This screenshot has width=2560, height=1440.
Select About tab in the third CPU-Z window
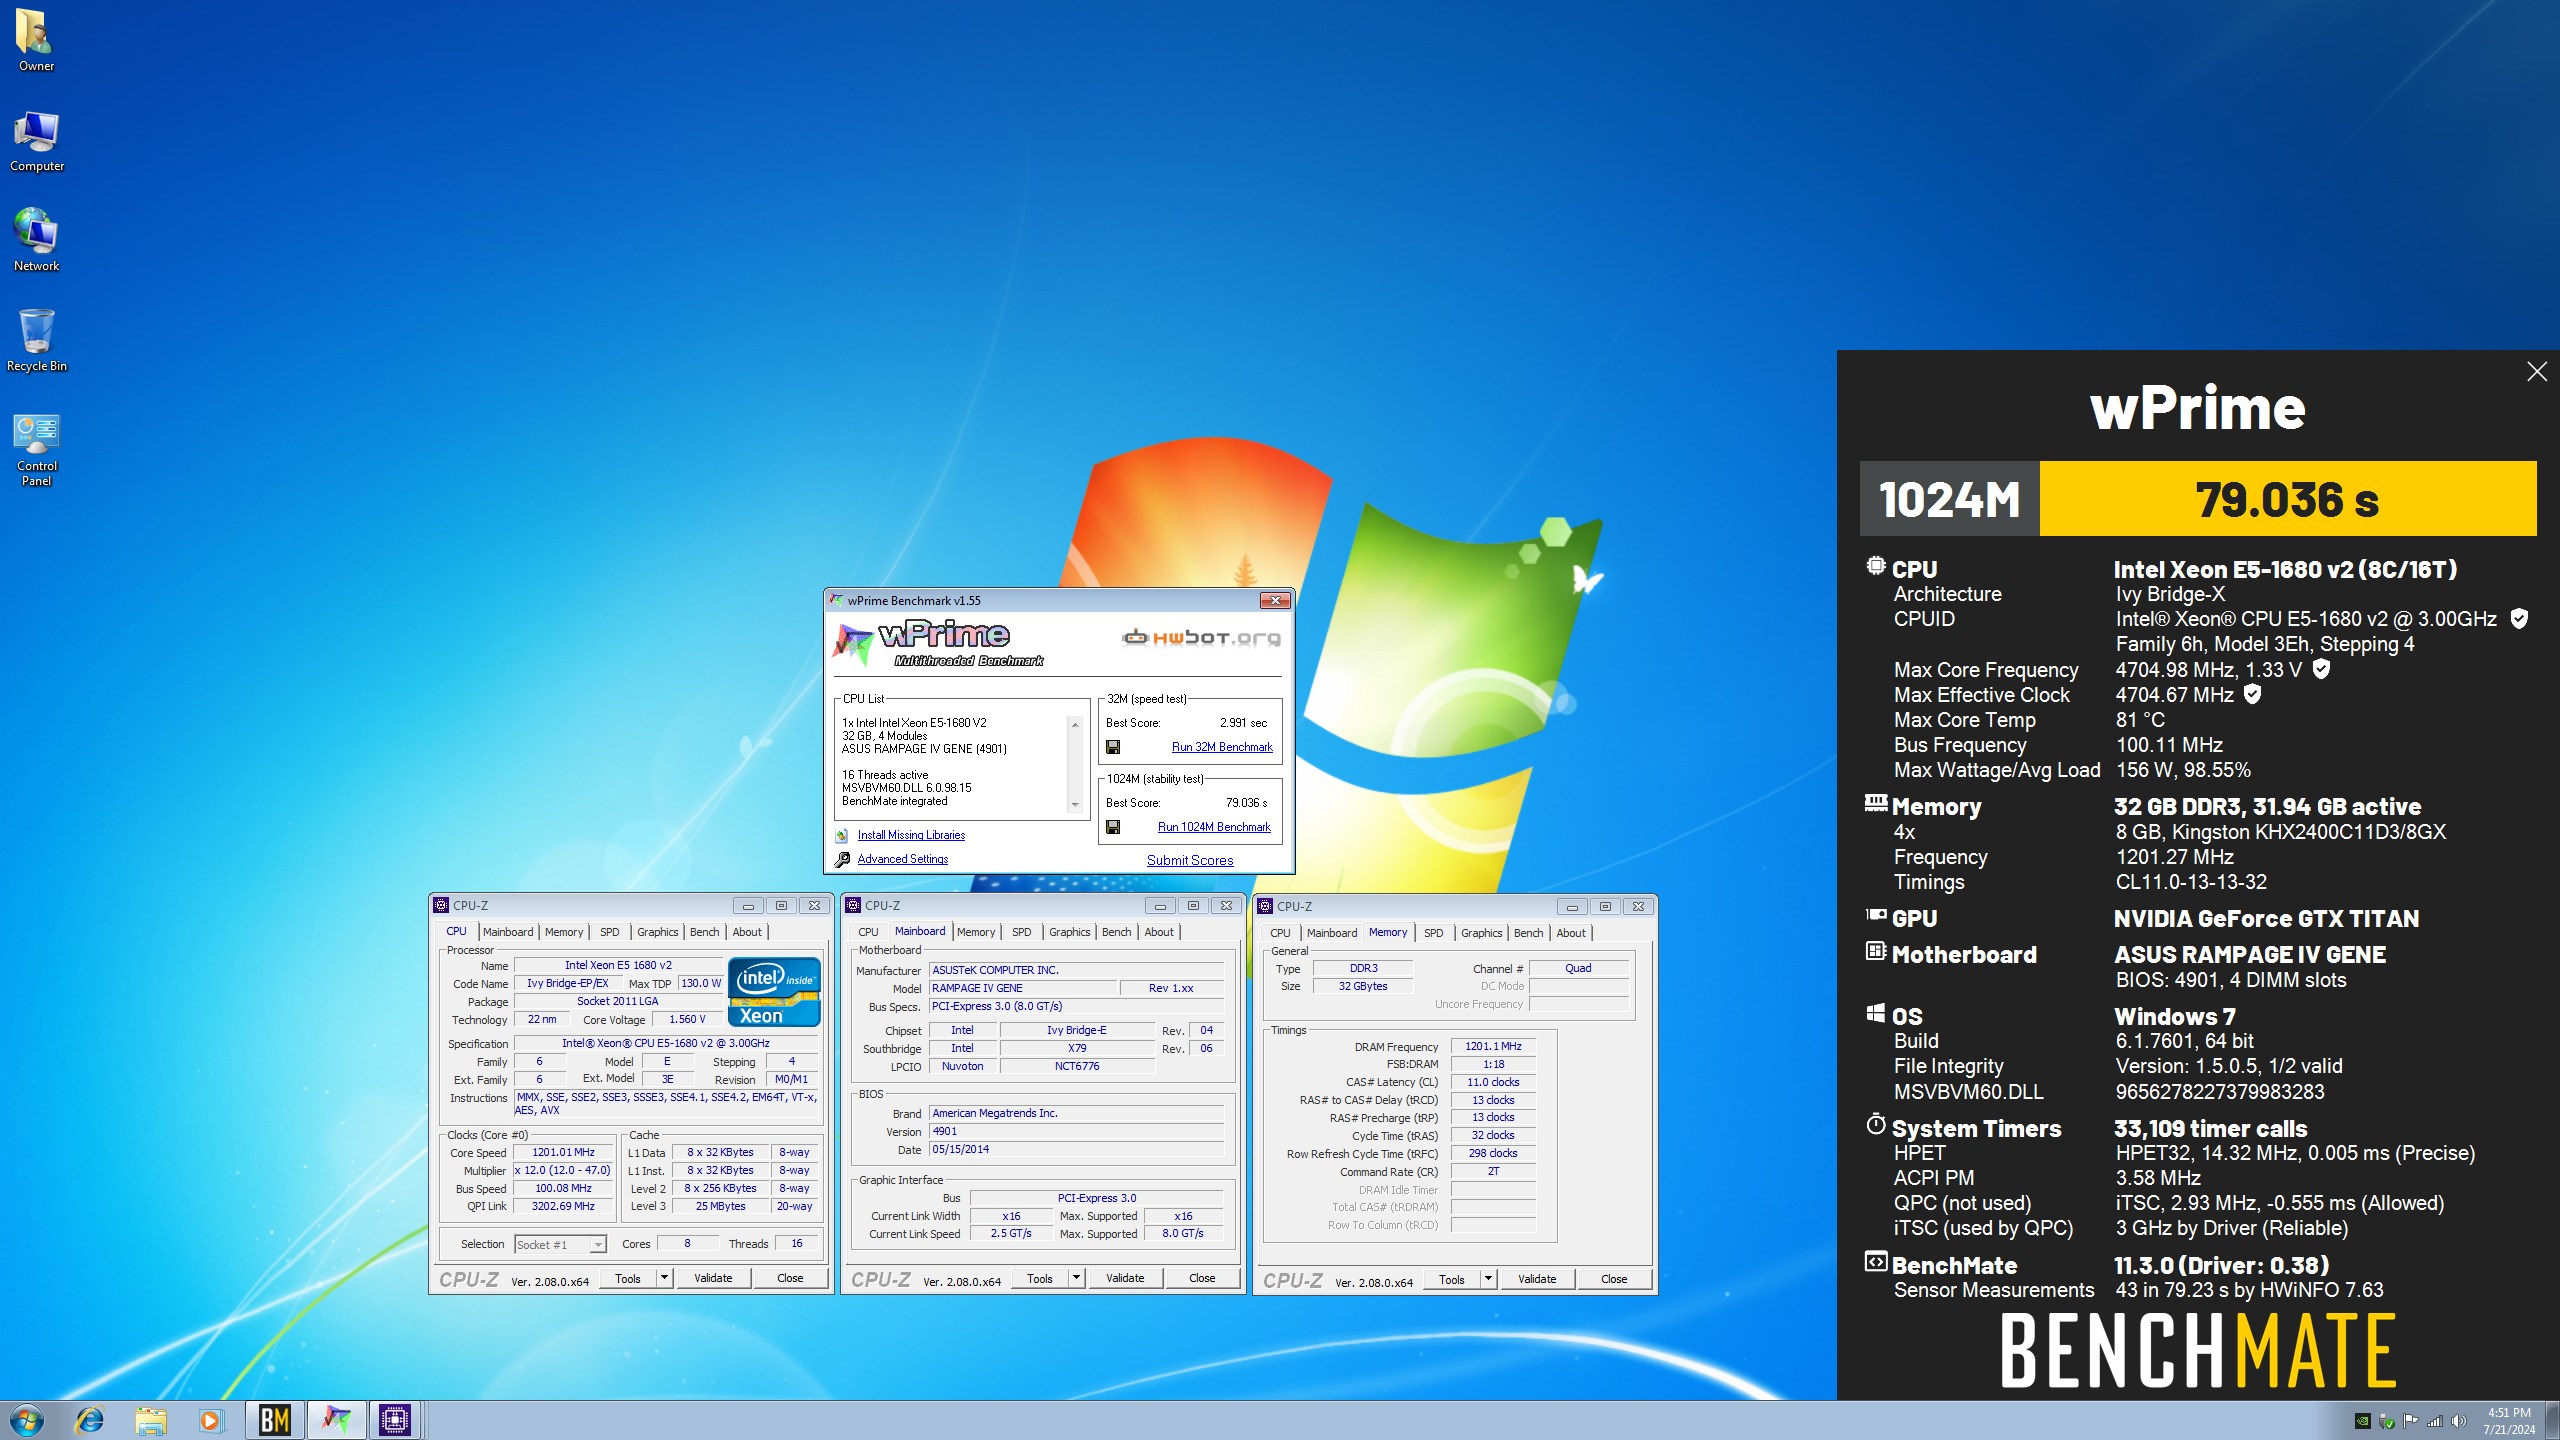click(x=1570, y=933)
